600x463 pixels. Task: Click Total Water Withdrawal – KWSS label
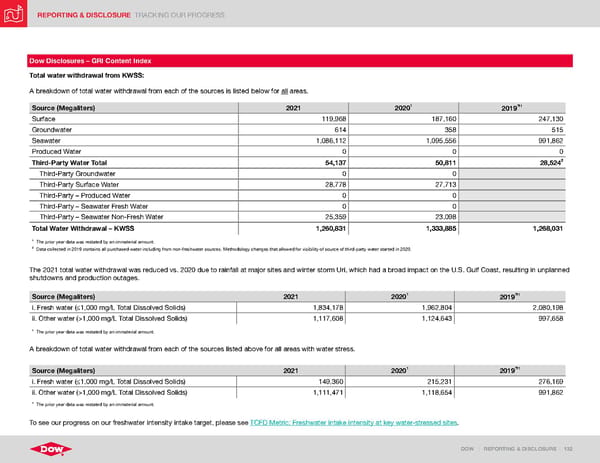pyautogui.click(x=83, y=228)
